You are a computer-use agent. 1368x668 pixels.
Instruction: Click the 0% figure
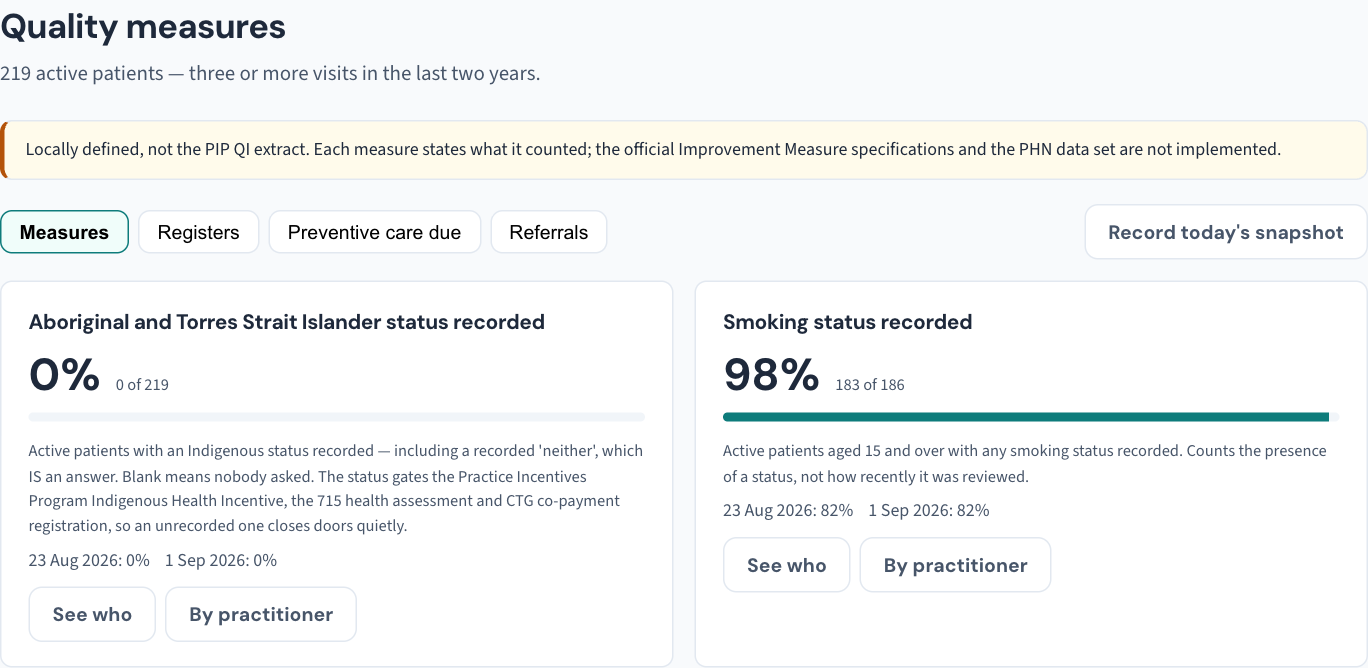65,375
